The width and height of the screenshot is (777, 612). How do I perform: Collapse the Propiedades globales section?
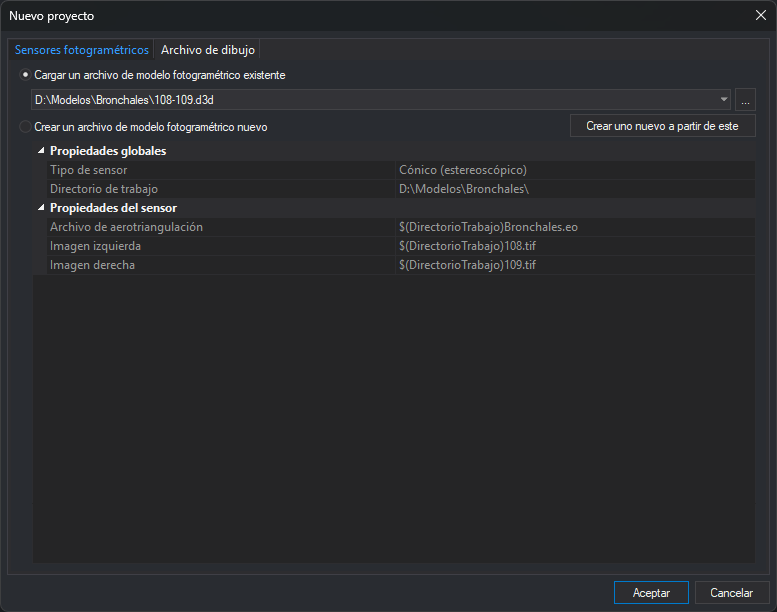[x=41, y=151]
